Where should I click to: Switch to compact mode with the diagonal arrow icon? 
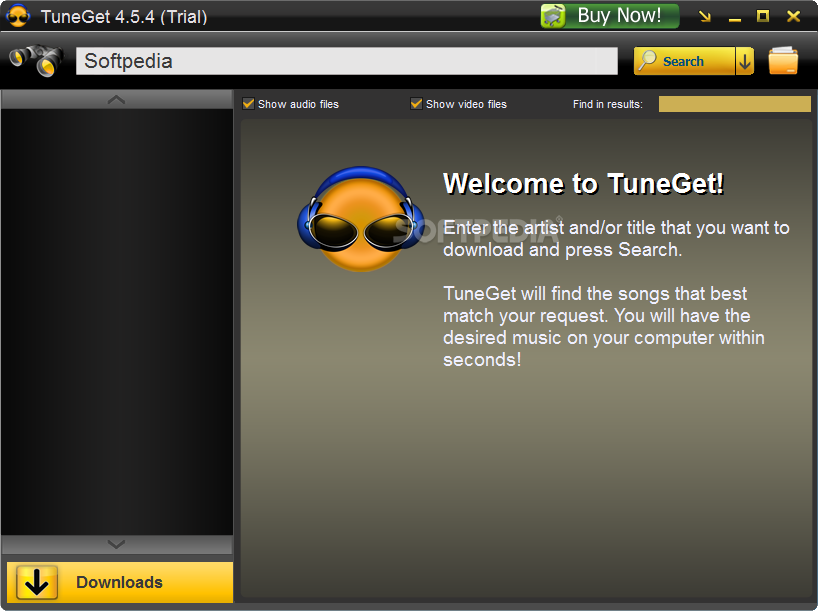[x=705, y=17]
